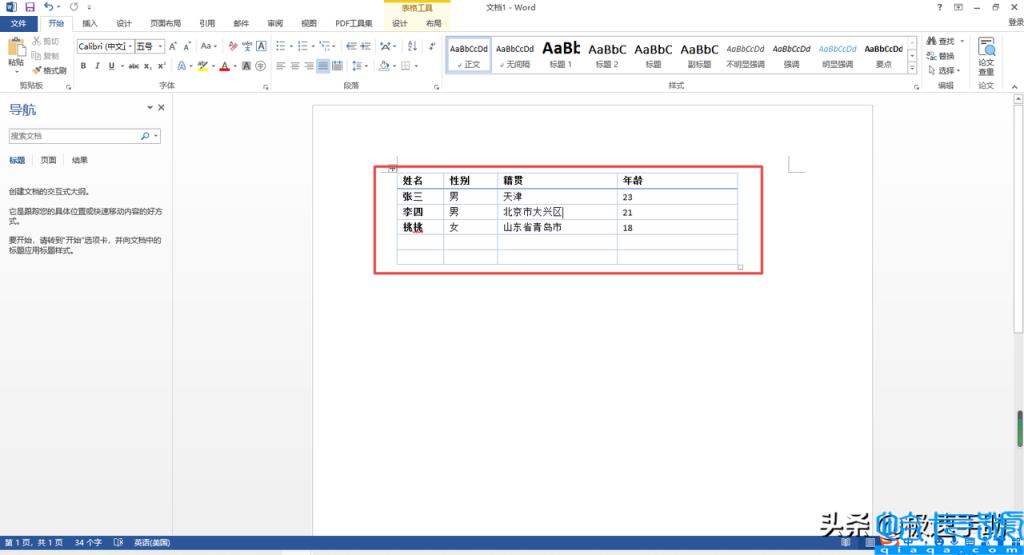Open the 文件 (File) tab
Screen dimensions: 1024x555
[x=18, y=24]
